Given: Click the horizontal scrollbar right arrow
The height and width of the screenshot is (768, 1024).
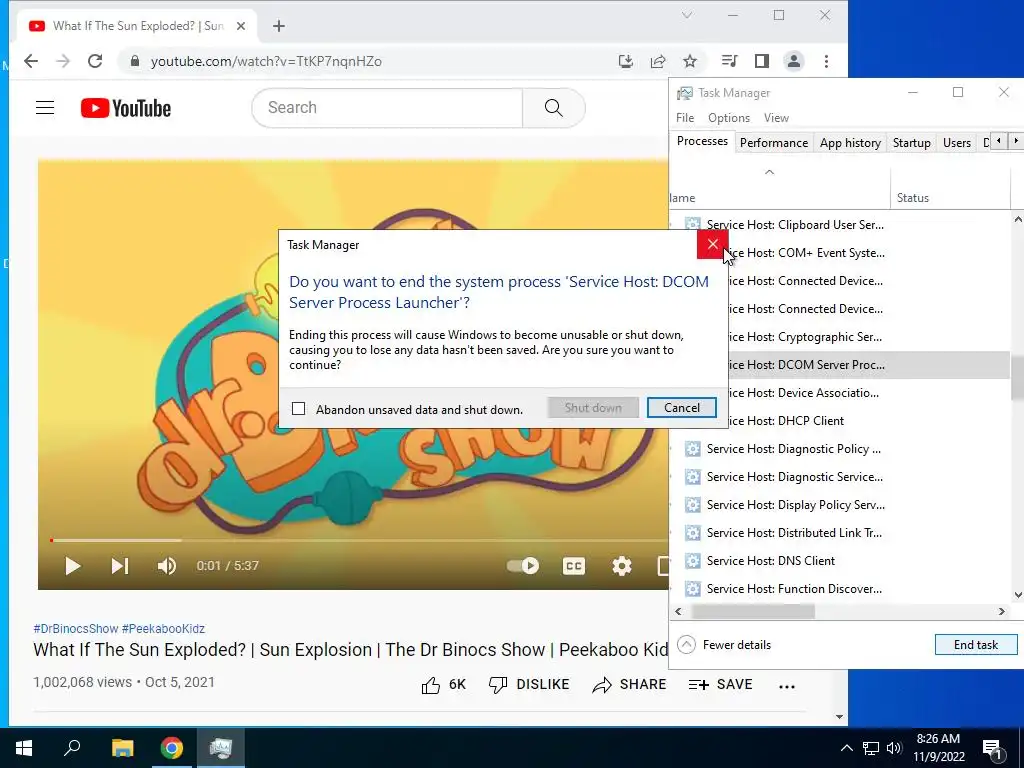Looking at the screenshot, I should click(1001, 611).
